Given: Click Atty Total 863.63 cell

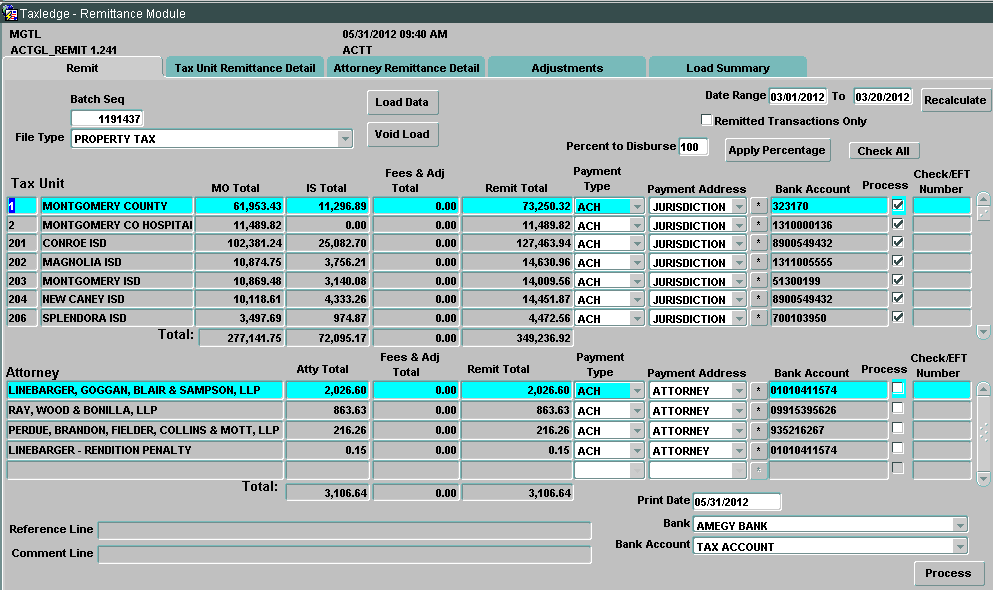Looking at the screenshot, I should pos(327,410).
